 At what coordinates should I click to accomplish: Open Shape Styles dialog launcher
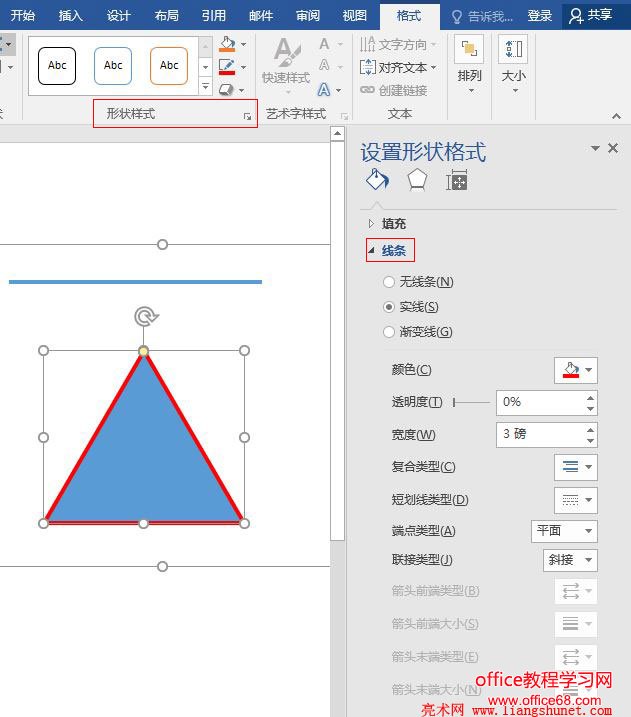(x=247, y=118)
